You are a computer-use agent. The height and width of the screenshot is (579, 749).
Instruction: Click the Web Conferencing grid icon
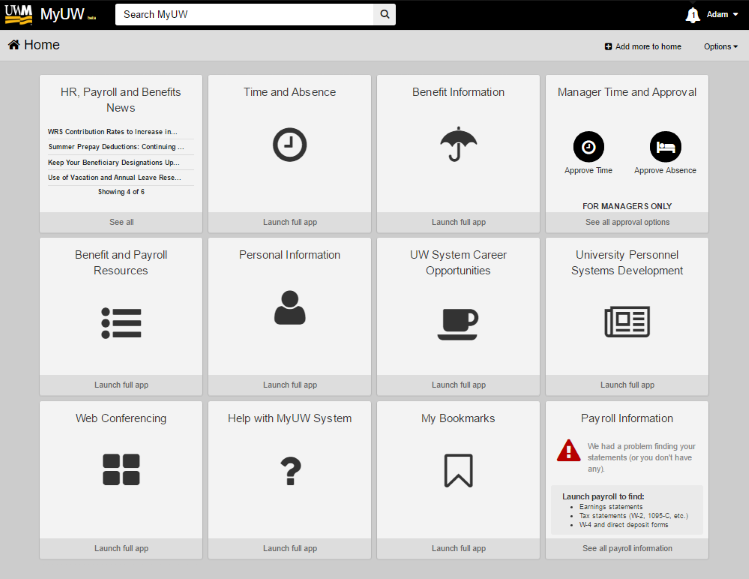[x=121, y=470]
